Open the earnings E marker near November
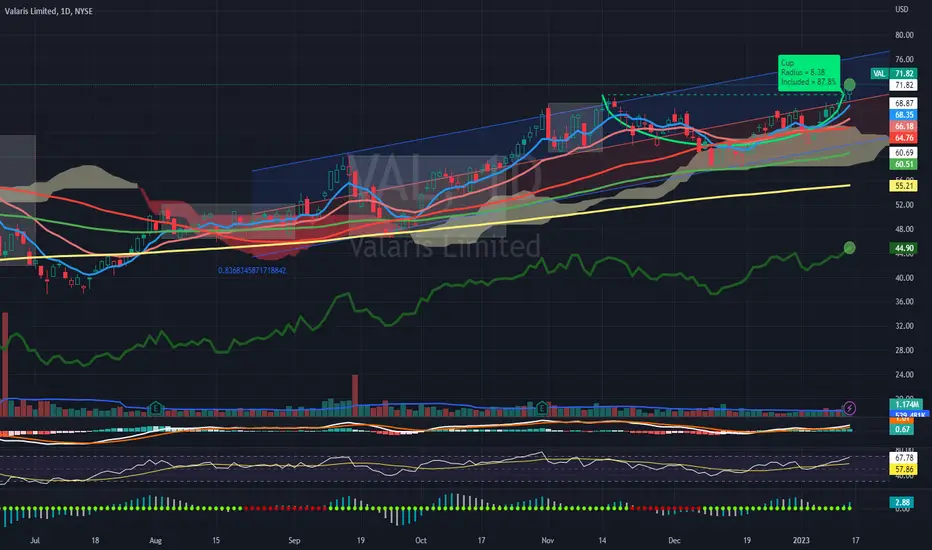The image size is (932, 550). click(x=542, y=408)
